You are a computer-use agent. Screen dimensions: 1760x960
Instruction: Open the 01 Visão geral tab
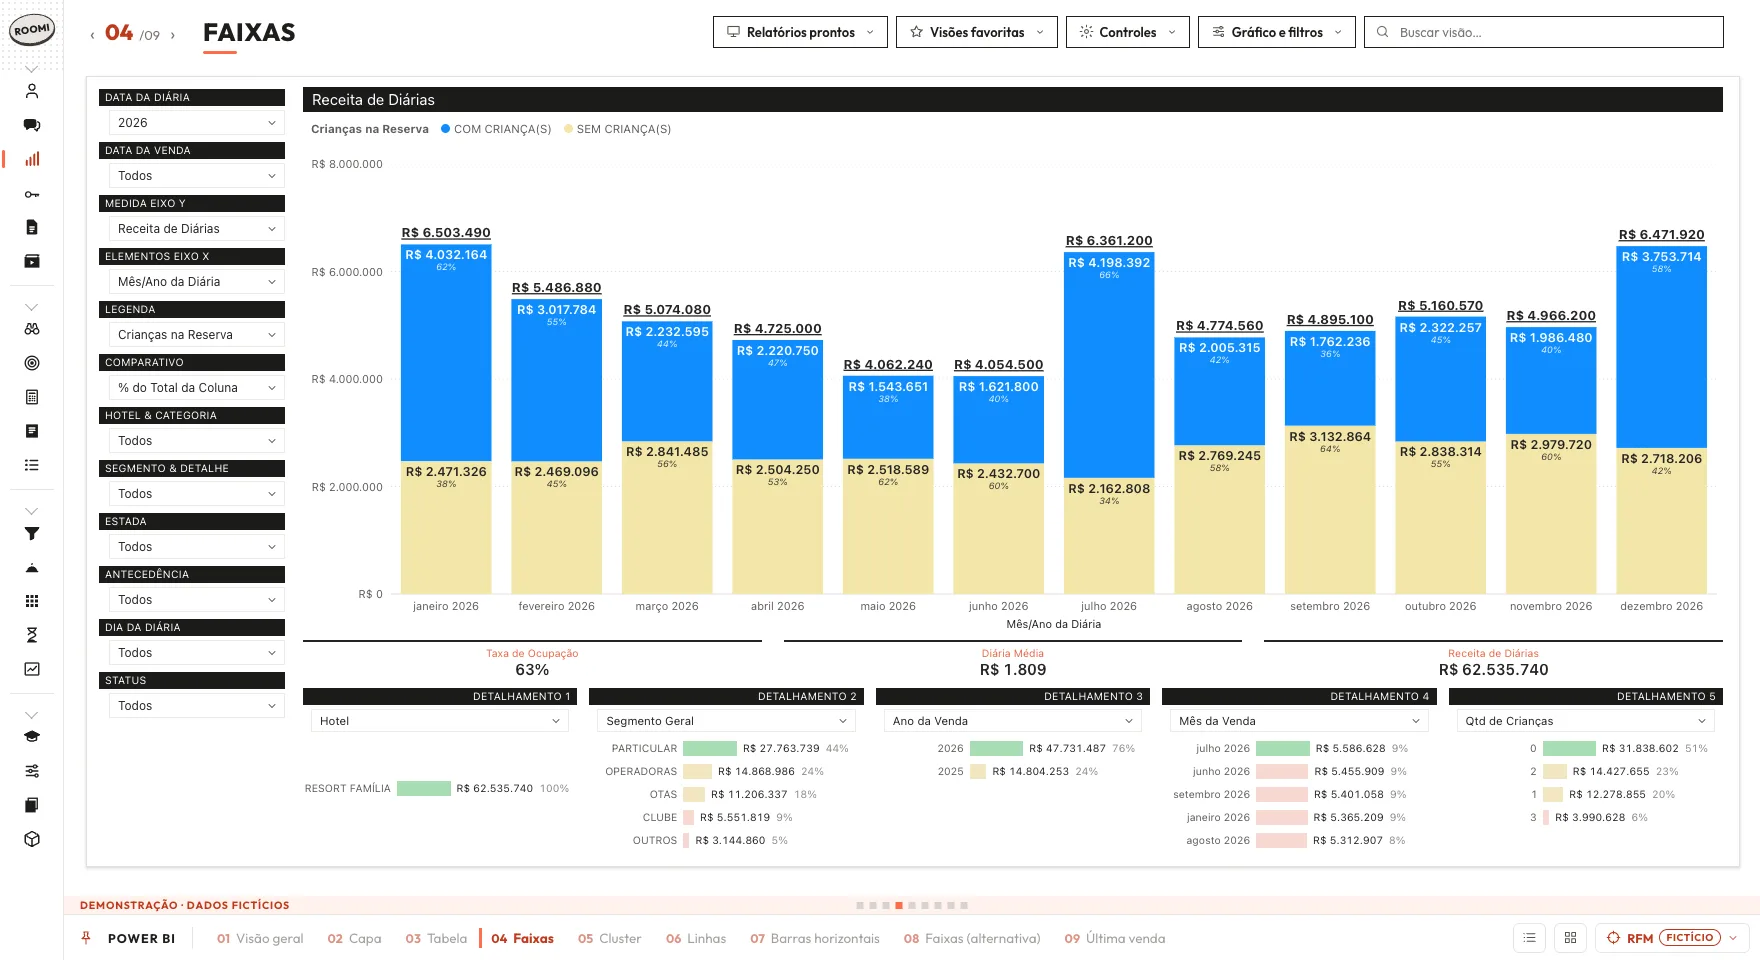point(260,939)
